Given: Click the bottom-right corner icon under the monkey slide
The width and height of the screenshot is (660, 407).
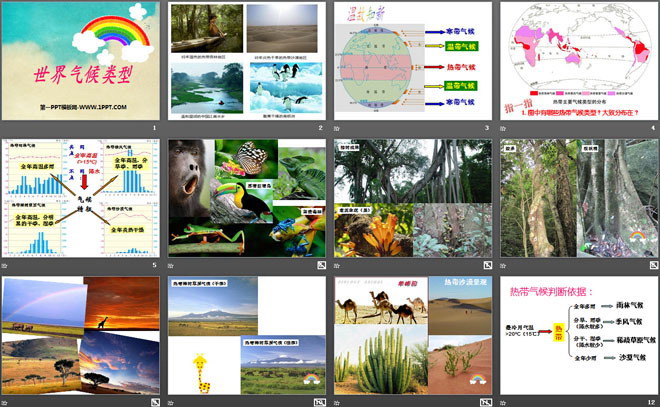Looking at the screenshot, I should point(321,266).
